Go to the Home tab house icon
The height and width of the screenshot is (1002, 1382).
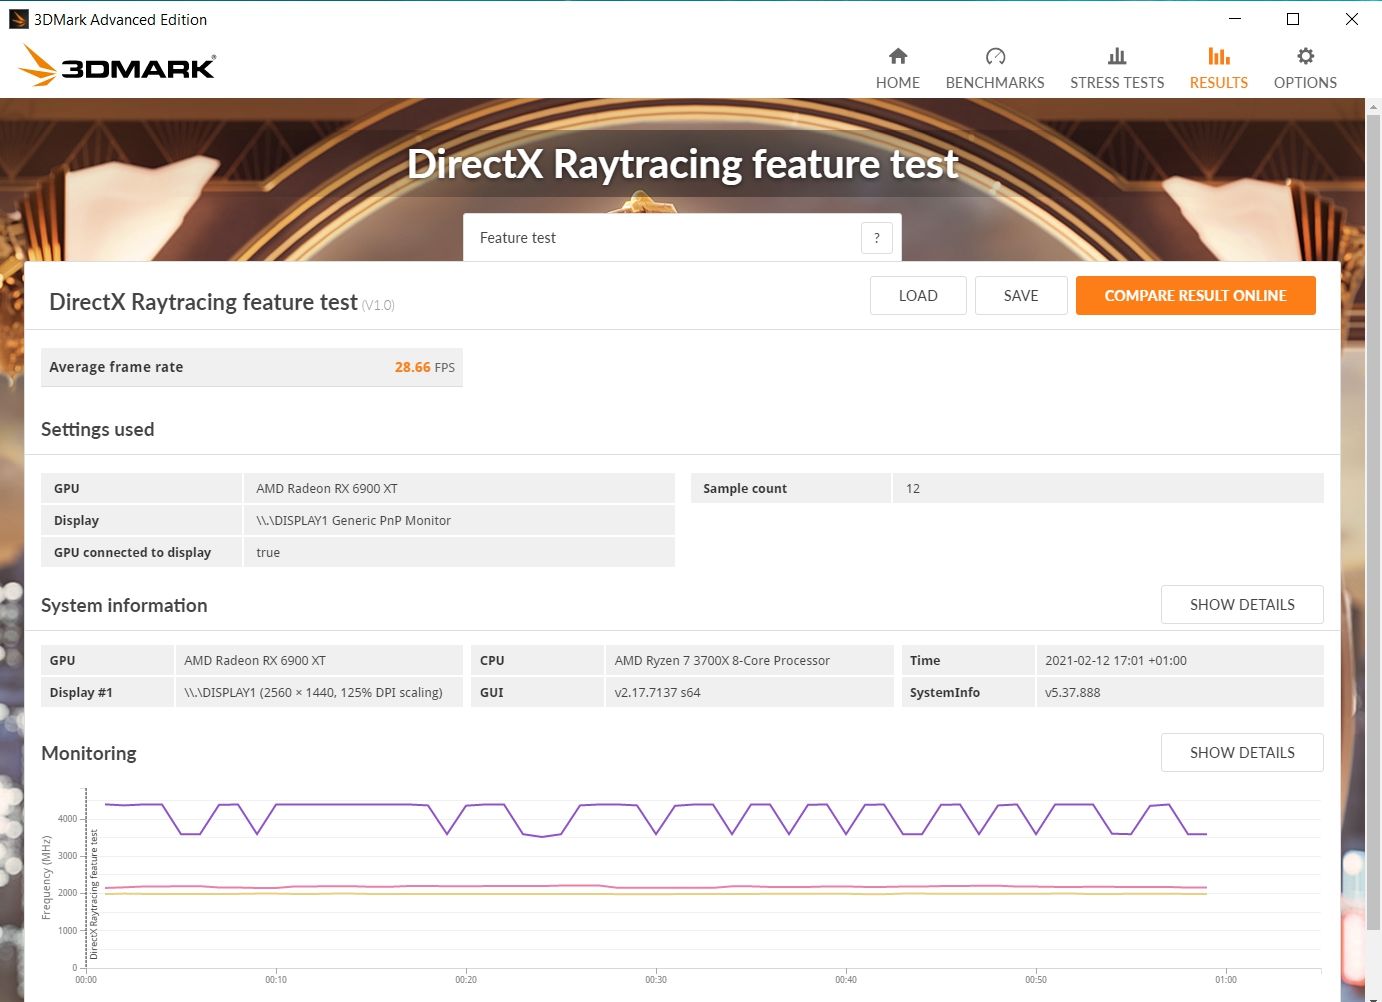tap(898, 56)
